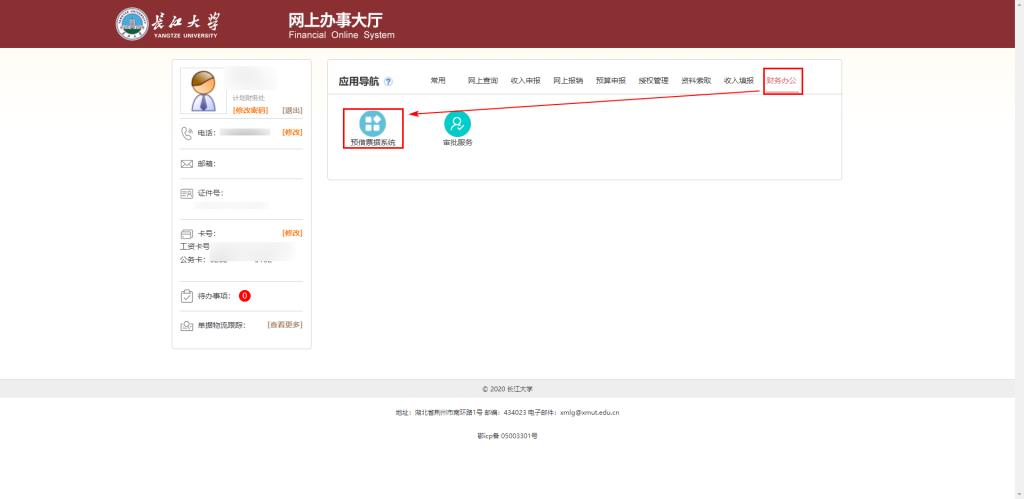The height and width of the screenshot is (499, 1024).
Task: Click the phone icon beside 电话
Action: (186, 133)
